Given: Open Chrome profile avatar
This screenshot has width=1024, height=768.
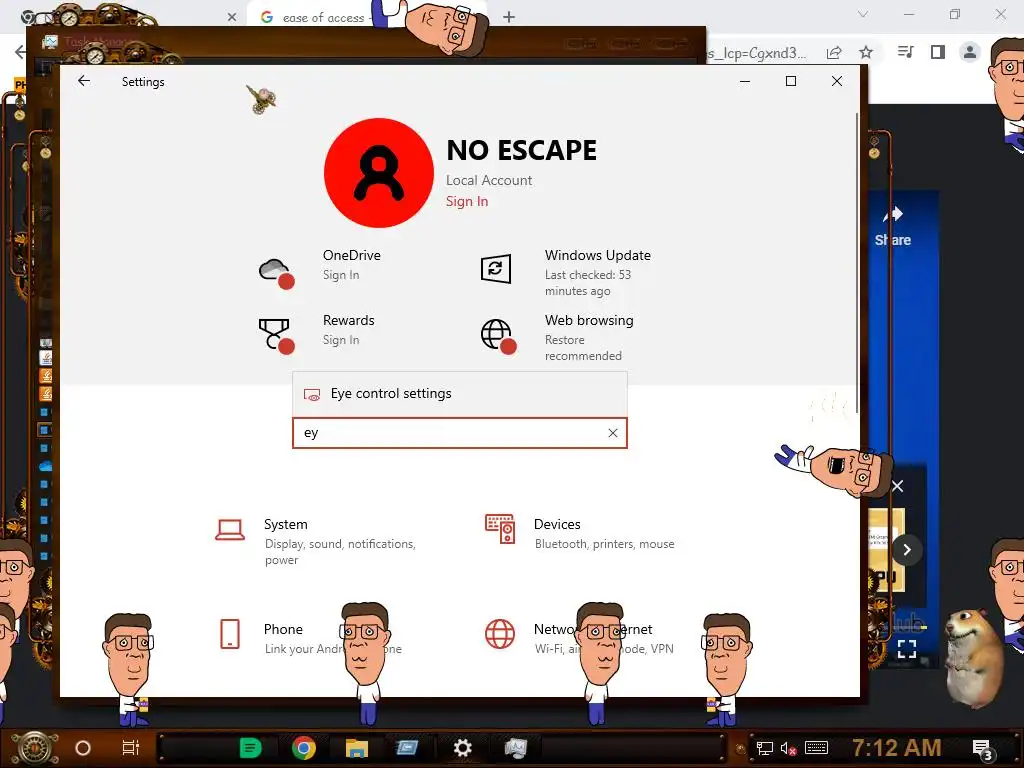Looking at the screenshot, I should coord(970,52).
